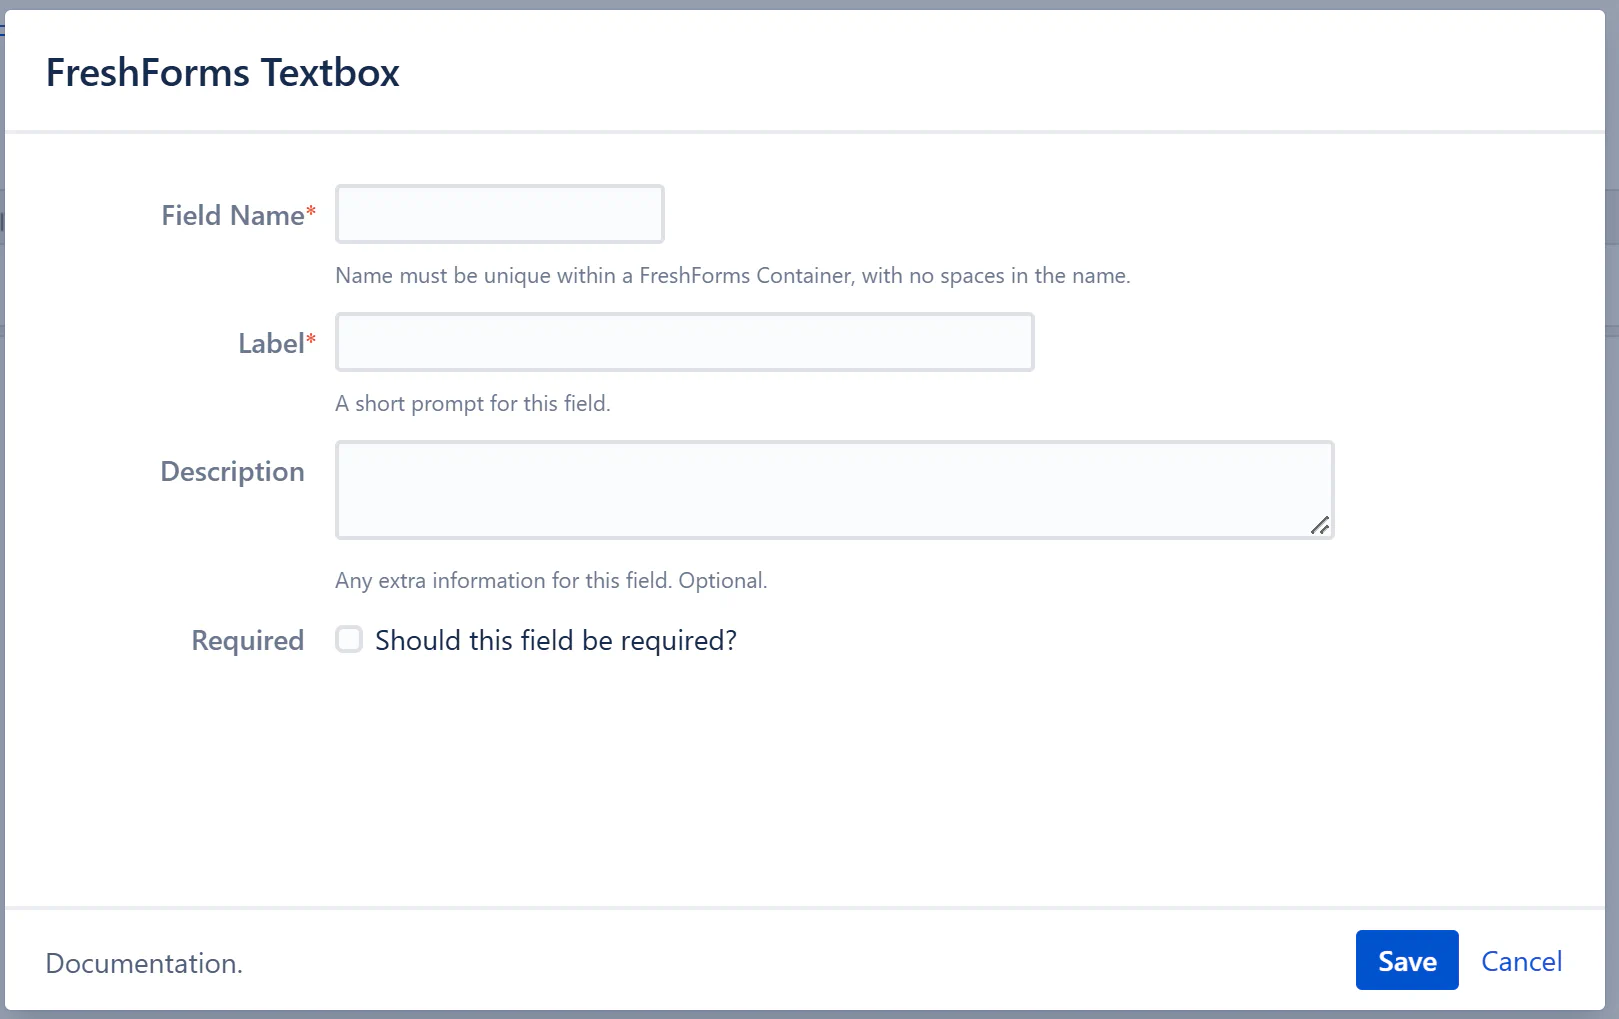Click the "Should this field be required?" label
The height and width of the screenshot is (1019, 1619).
[x=556, y=641]
